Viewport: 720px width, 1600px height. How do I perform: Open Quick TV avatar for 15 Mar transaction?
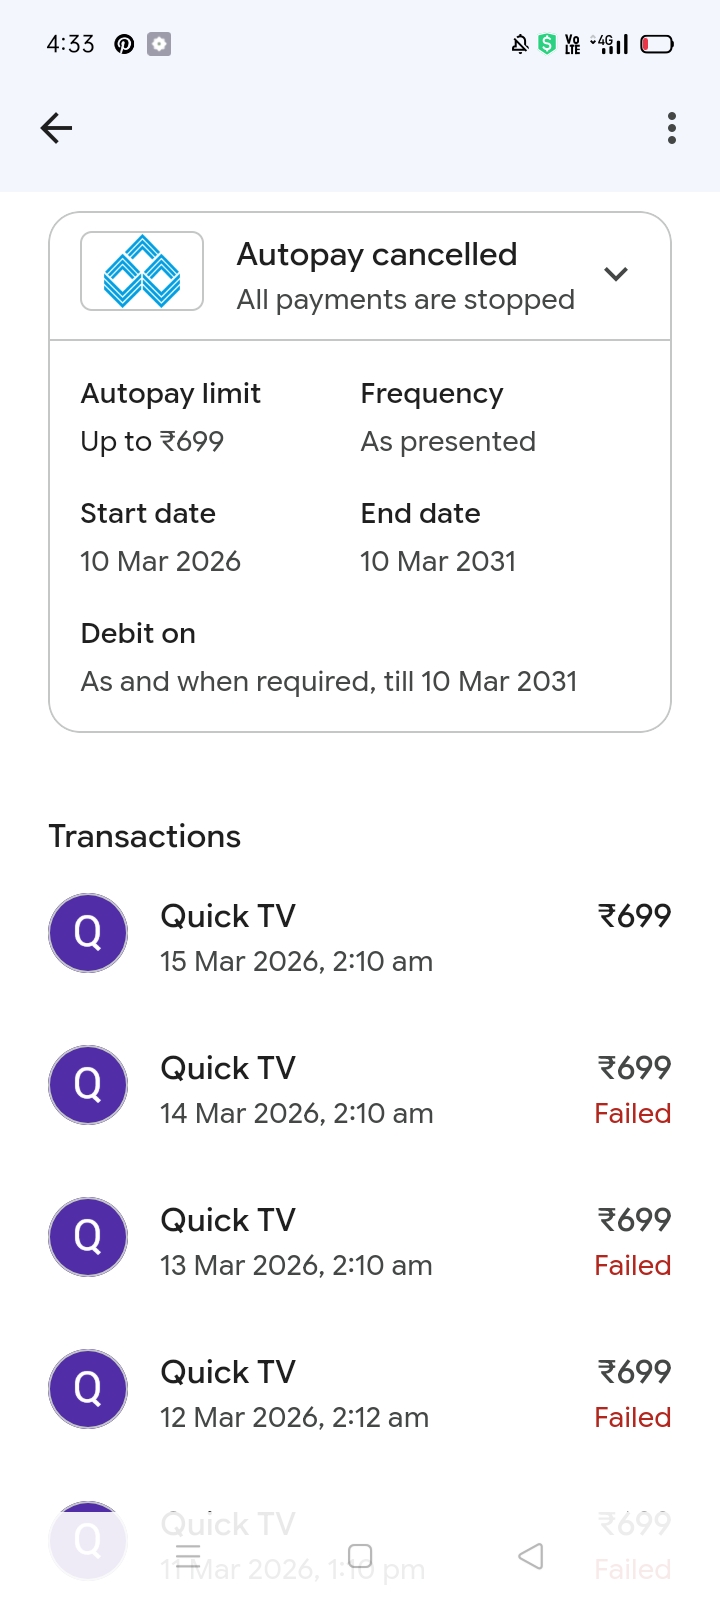coord(88,933)
